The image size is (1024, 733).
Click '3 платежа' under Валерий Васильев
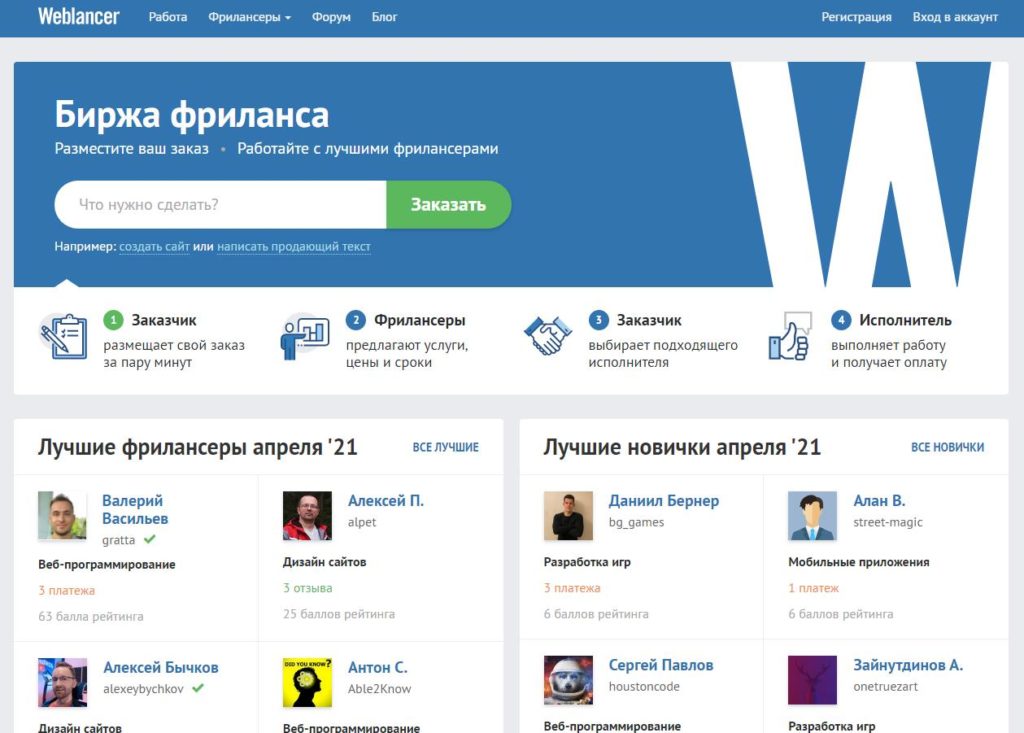click(67, 590)
